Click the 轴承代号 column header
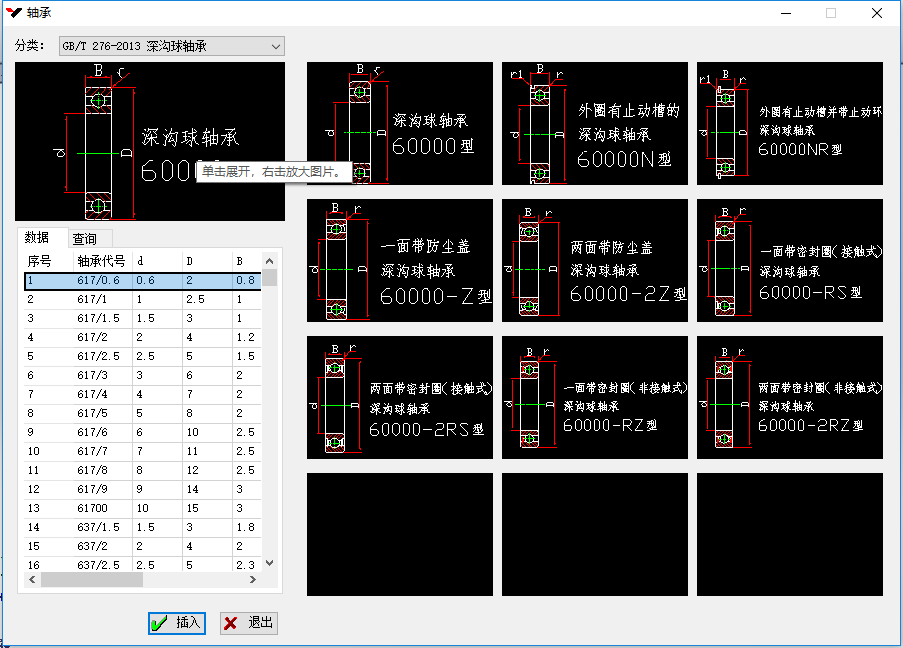Viewport: 903px width, 648px height. click(x=101, y=261)
